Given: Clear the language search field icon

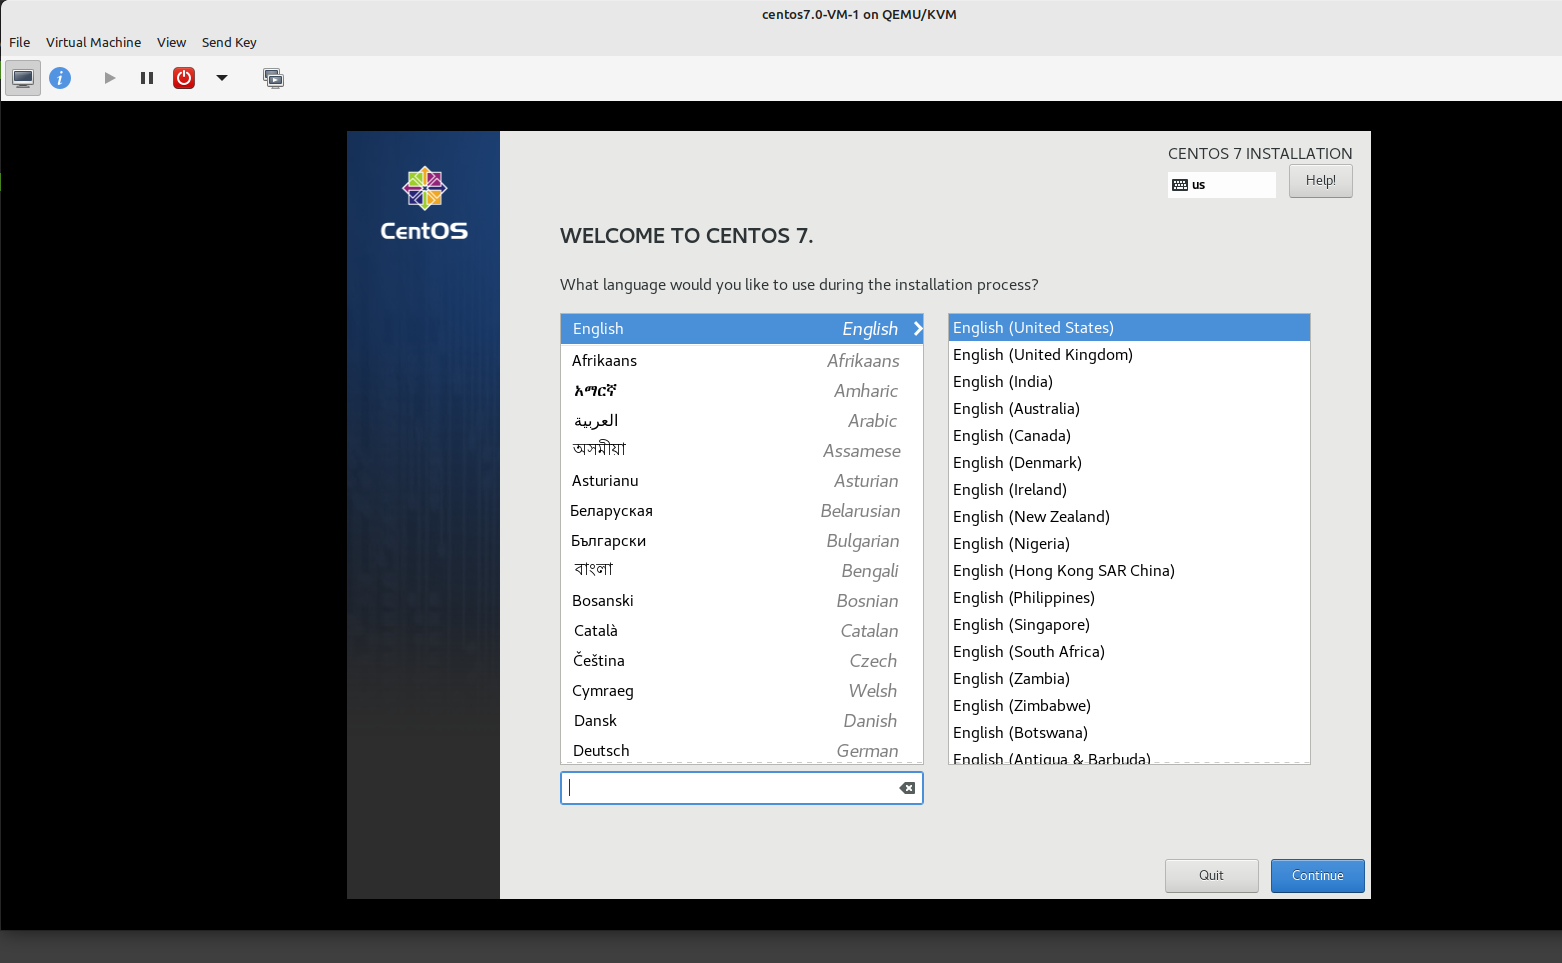Looking at the screenshot, I should pyautogui.click(x=907, y=788).
